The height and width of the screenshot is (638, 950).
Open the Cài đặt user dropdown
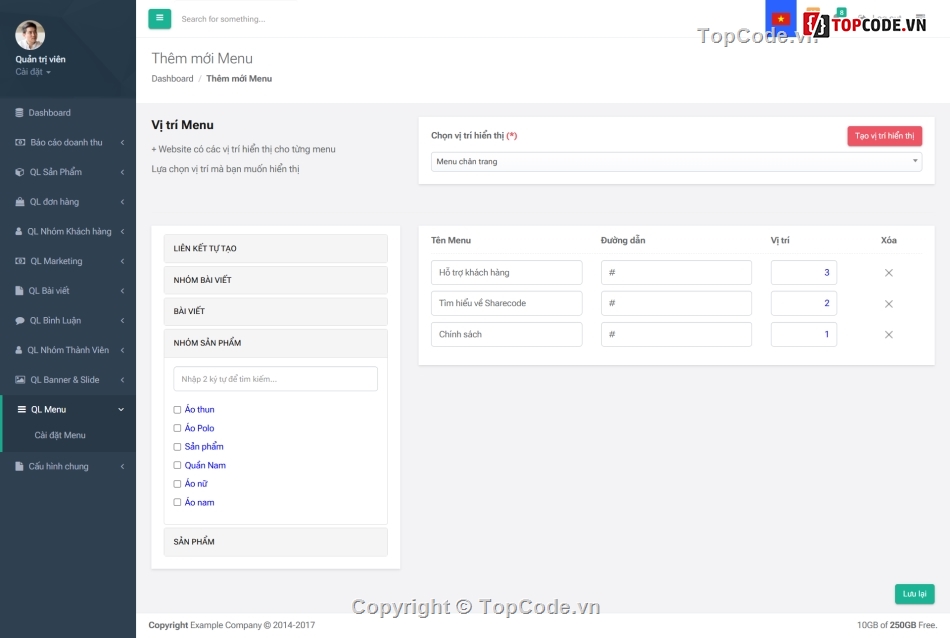click(x=33, y=71)
